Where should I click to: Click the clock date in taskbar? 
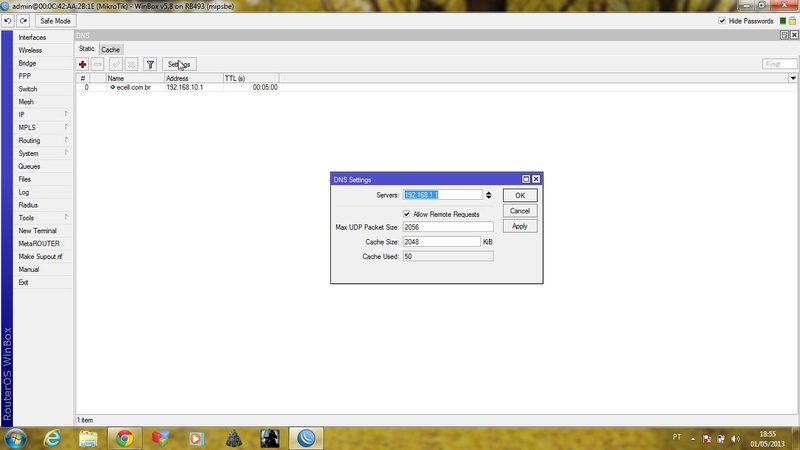pos(767,439)
